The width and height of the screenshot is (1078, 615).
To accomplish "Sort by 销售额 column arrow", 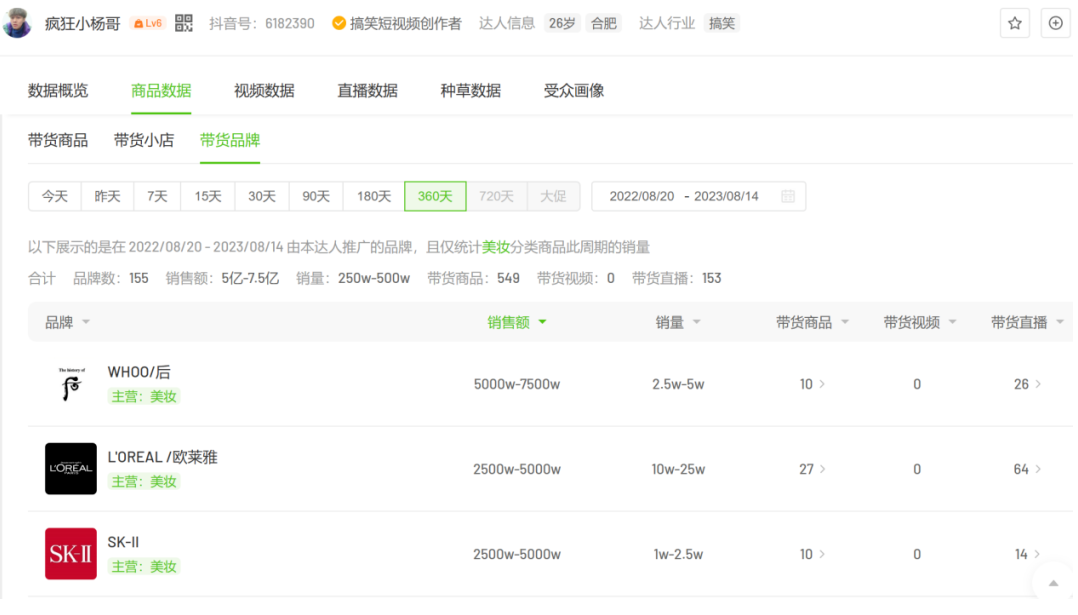I will [542, 322].
